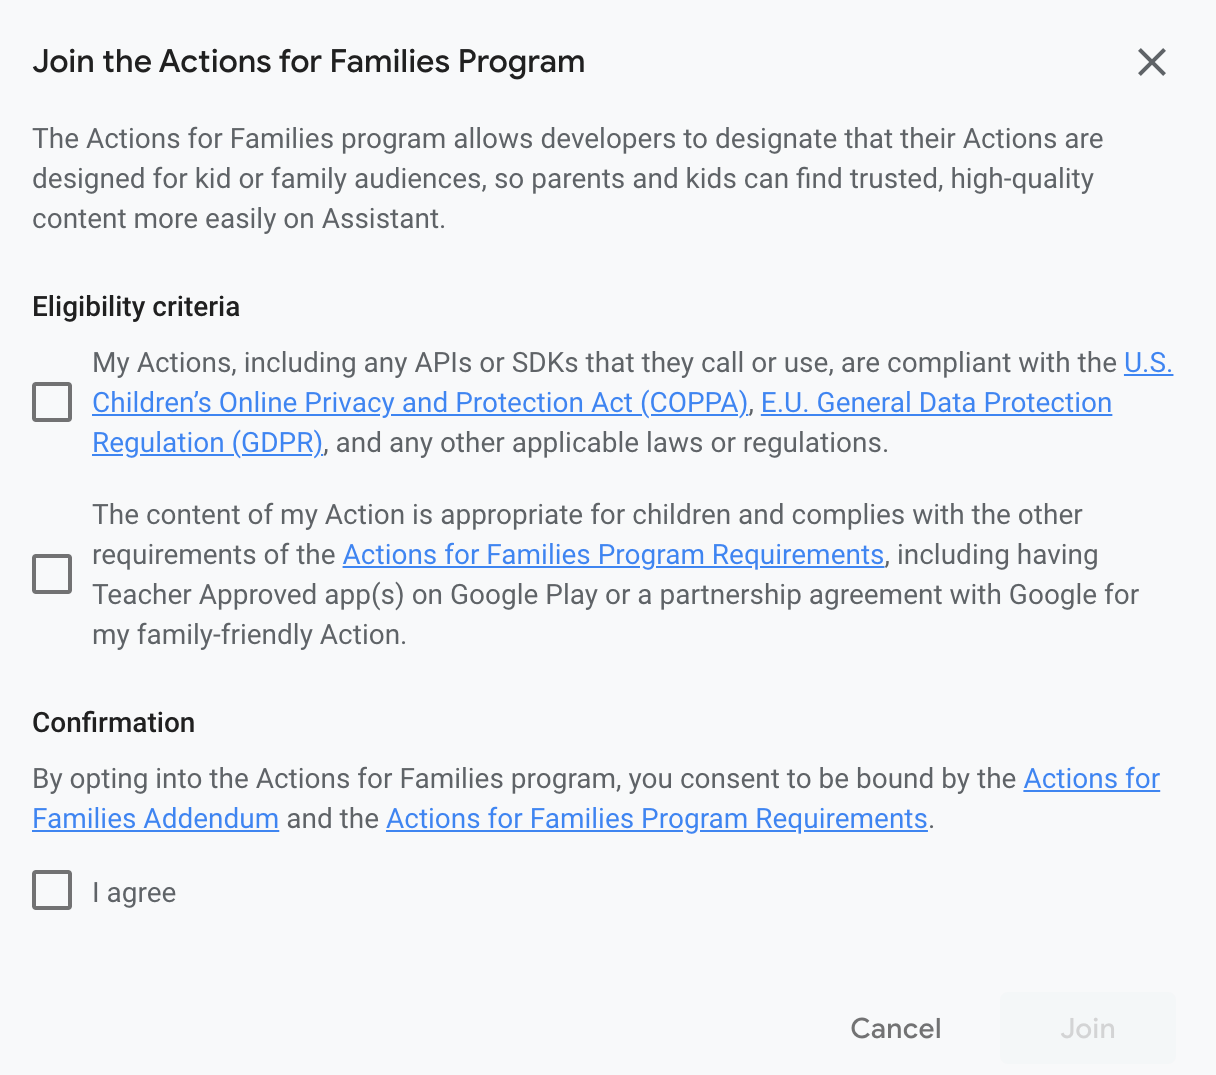This screenshot has width=1216, height=1075.
Task: Open the U.S. Children's Online Privacy (COPPA) link
Action: (x=420, y=403)
